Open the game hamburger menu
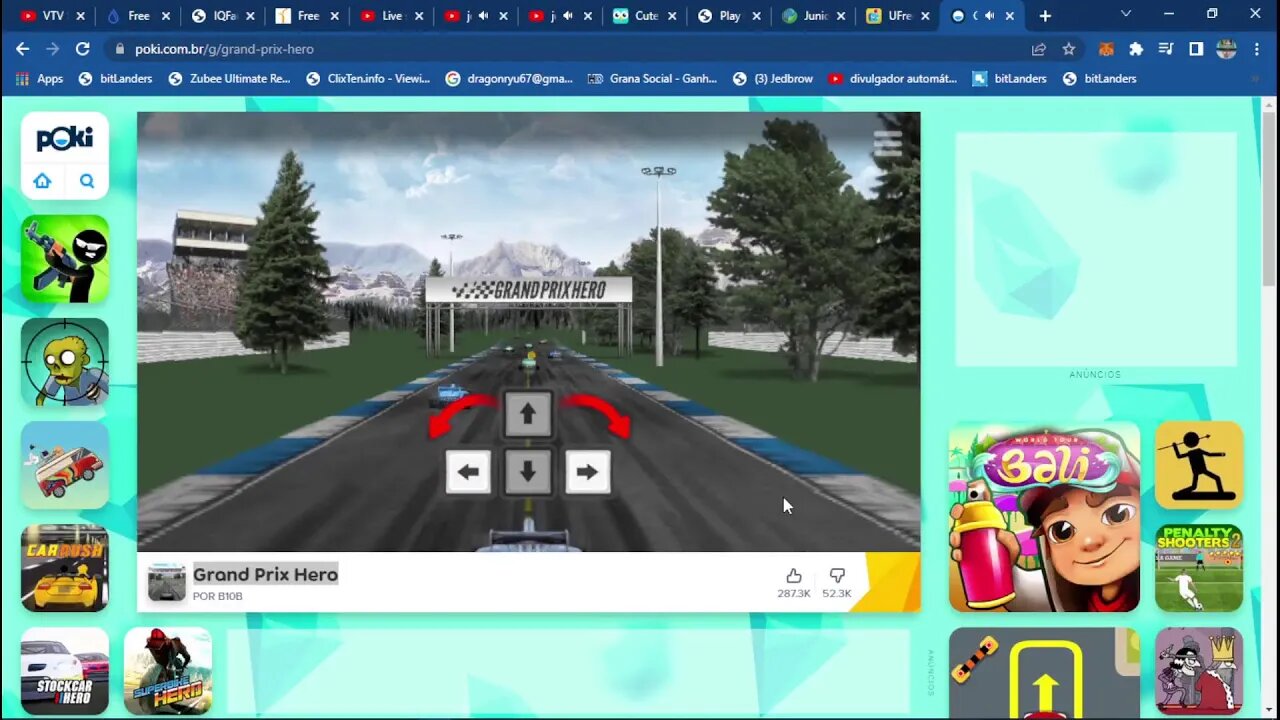This screenshot has width=1280, height=720. (x=887, y=145)
